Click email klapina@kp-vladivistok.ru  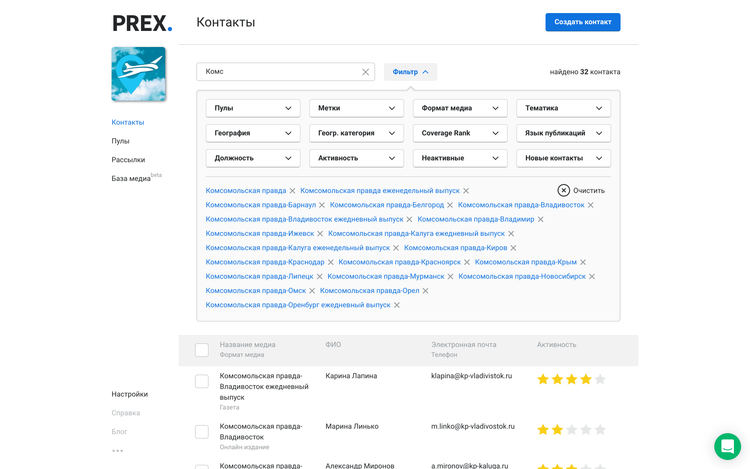pos(472,376)
